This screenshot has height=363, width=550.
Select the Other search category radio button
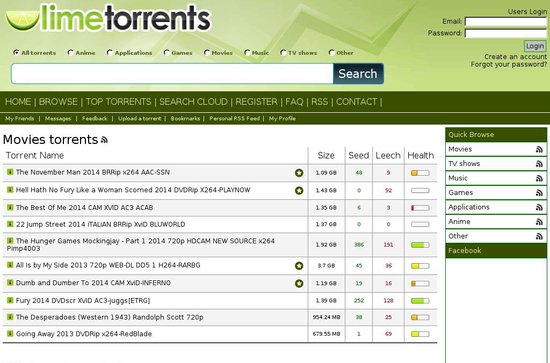(x=331, y=53)
